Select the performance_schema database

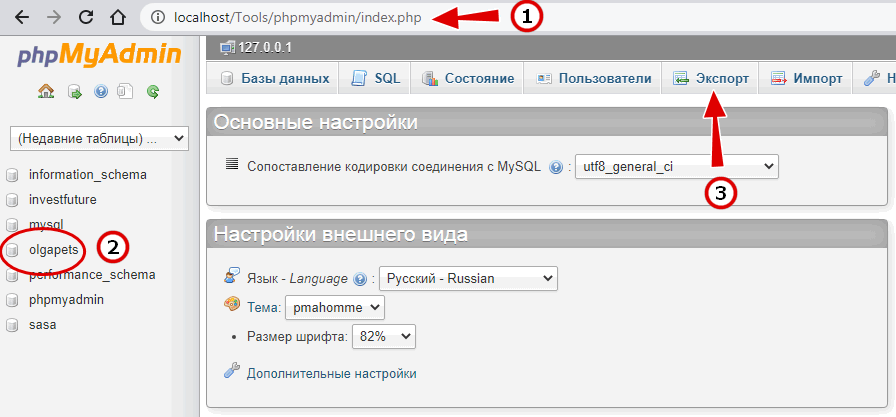tap(92, 275)
